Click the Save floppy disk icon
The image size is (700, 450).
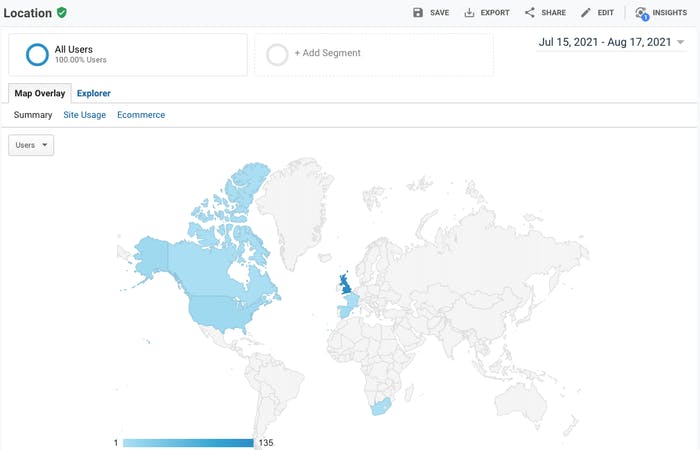pyautogui.click(x=418, y=12)
